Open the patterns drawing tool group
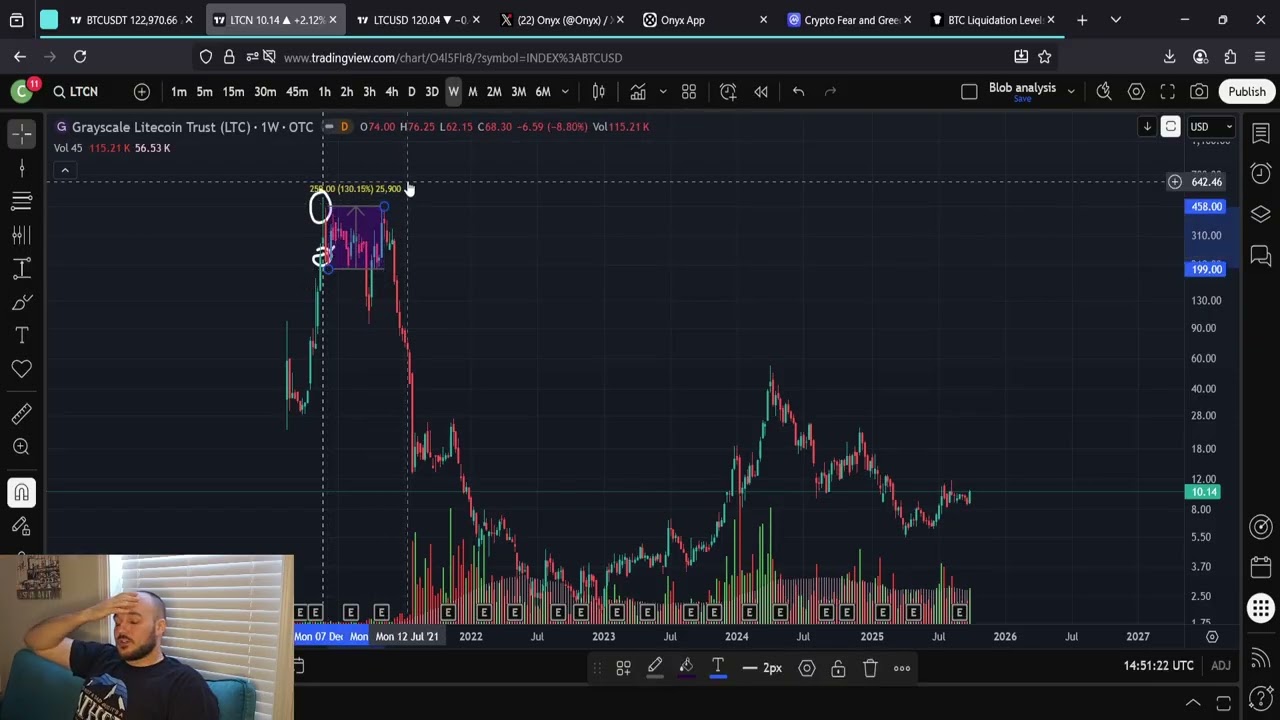1280x720 pixels. click(22, 235)
